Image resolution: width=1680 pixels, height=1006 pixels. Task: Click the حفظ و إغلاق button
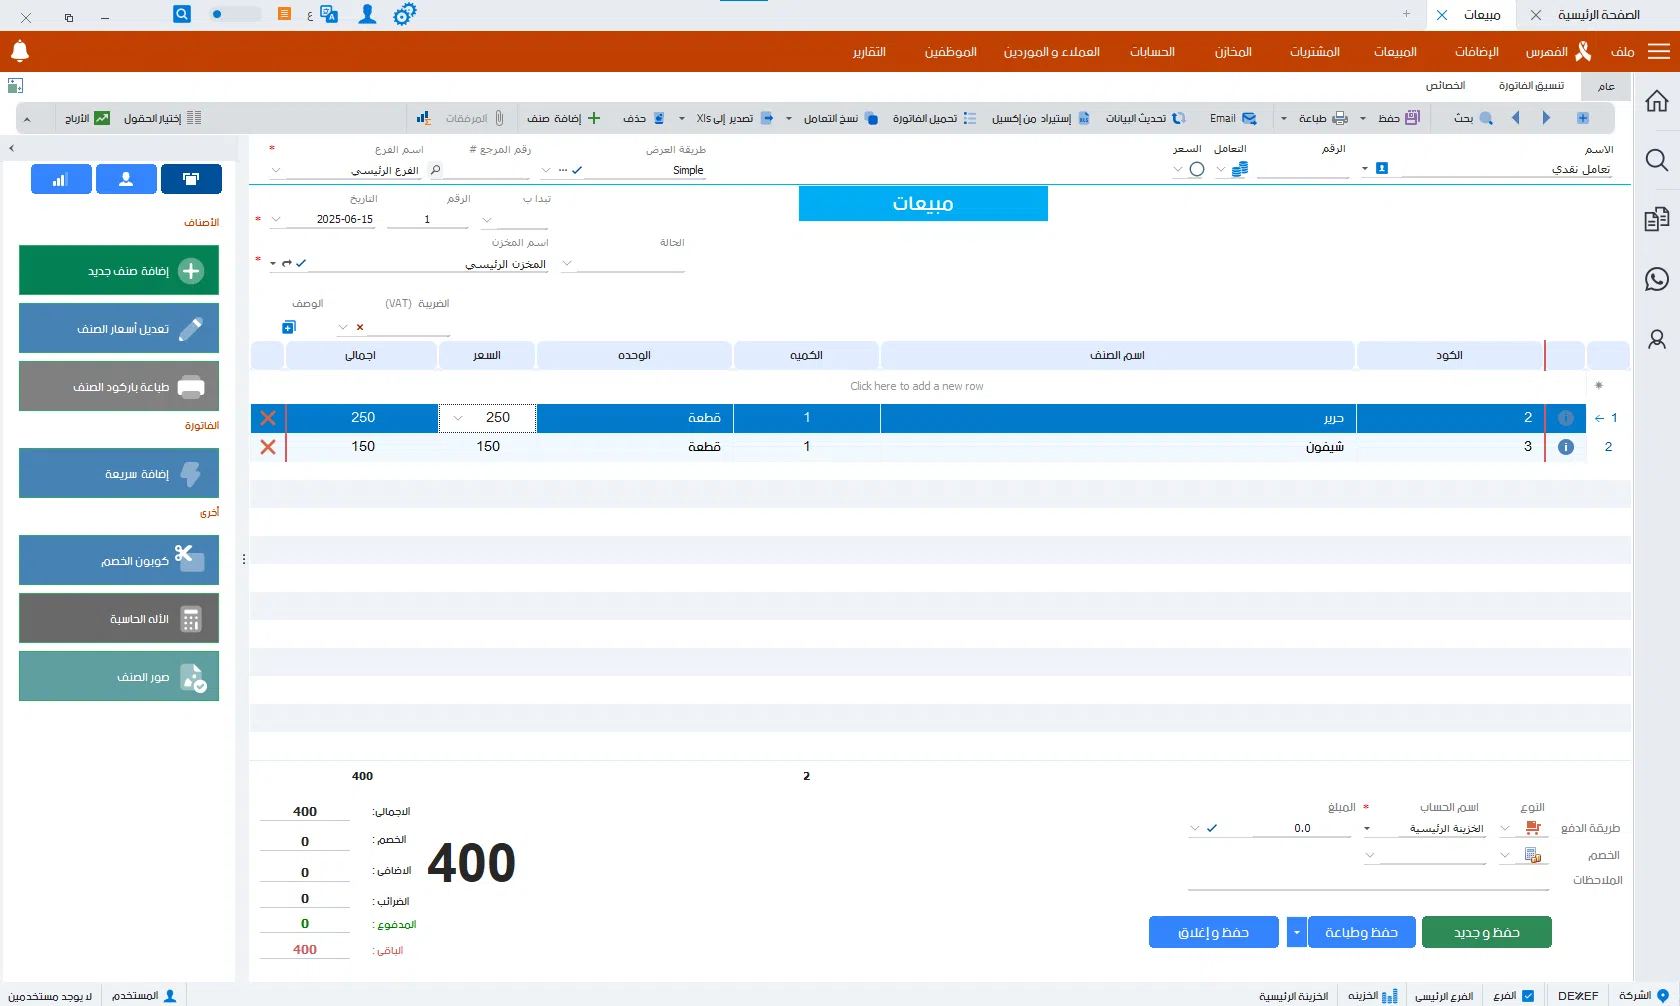pyautogui.click(x=1213, y=932)
